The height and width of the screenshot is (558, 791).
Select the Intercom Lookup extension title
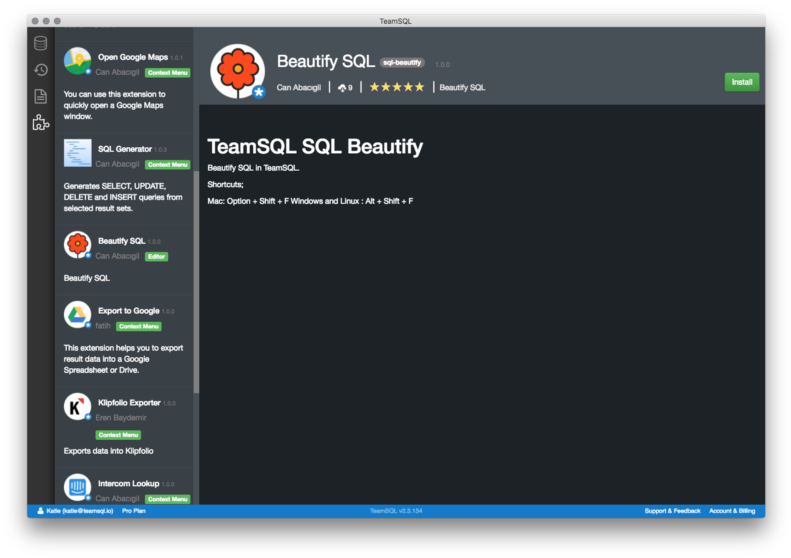[129, 483]
